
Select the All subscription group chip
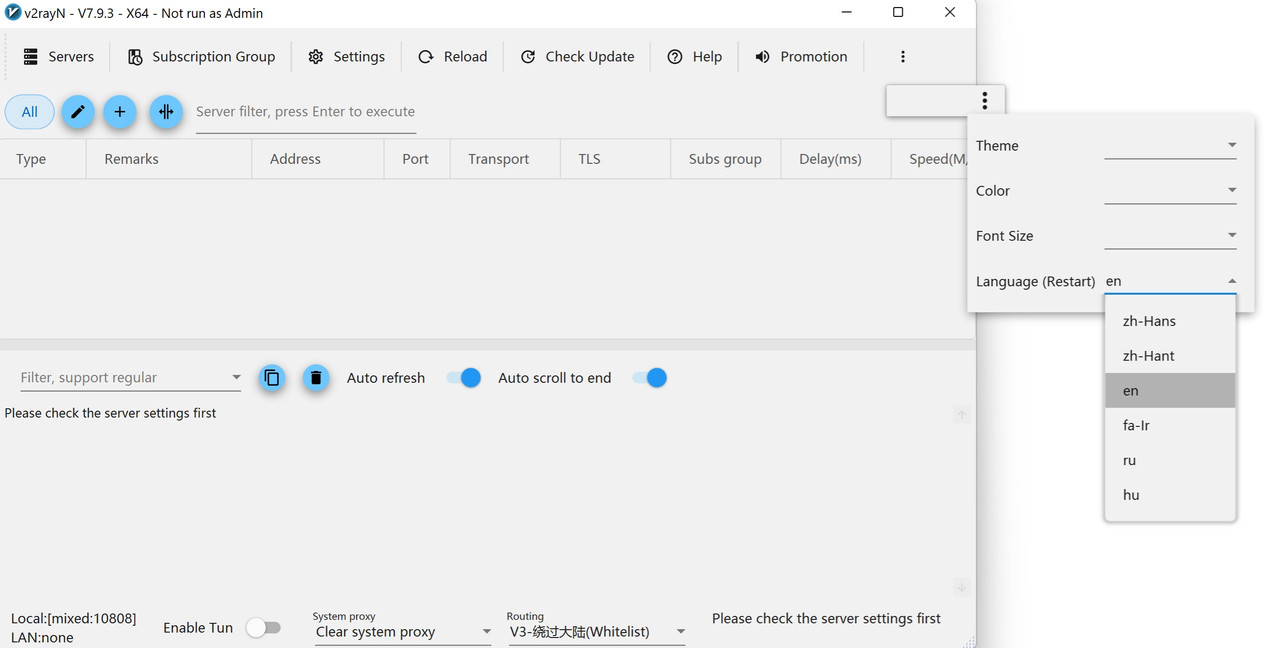point(30,112)
